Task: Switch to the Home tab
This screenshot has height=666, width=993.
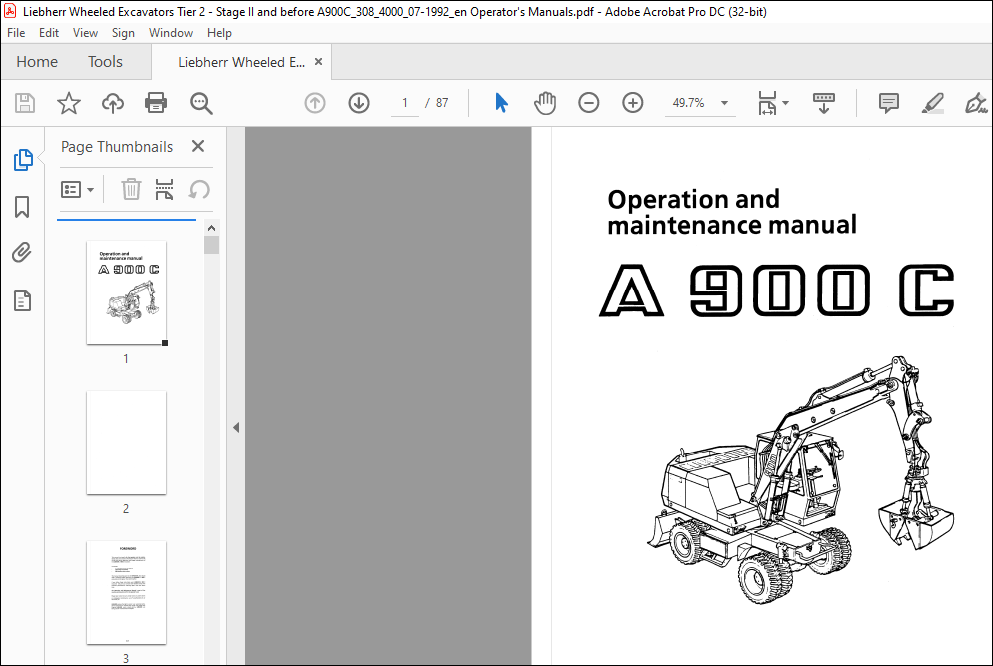Action: pos(37,61)
